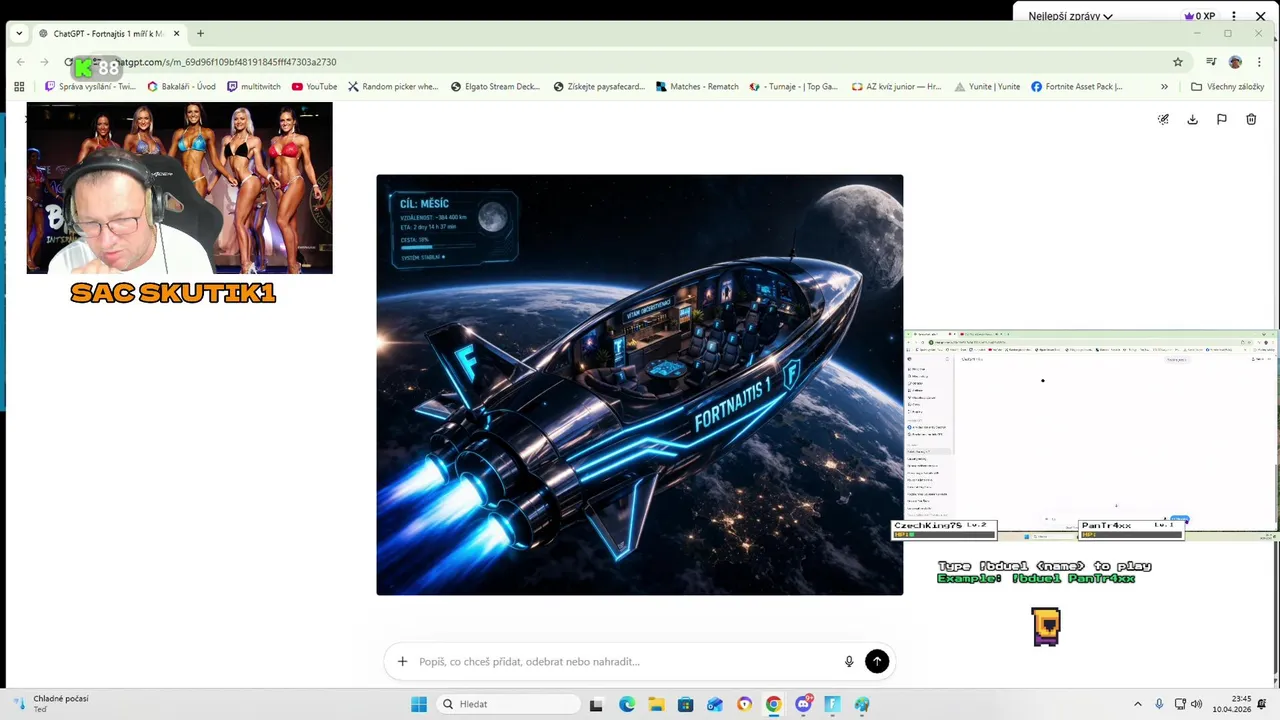Open Discord from taskbar
Image resolution: width=1280 pixels, height=720 pixels.
point(803,704)
